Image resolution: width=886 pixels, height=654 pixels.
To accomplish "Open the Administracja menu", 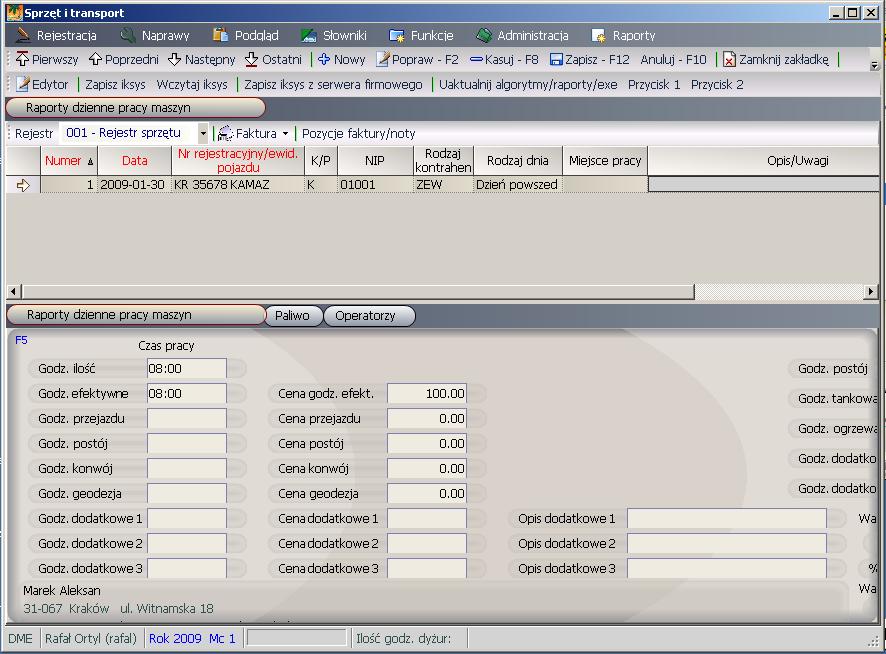I will point(522,36).
